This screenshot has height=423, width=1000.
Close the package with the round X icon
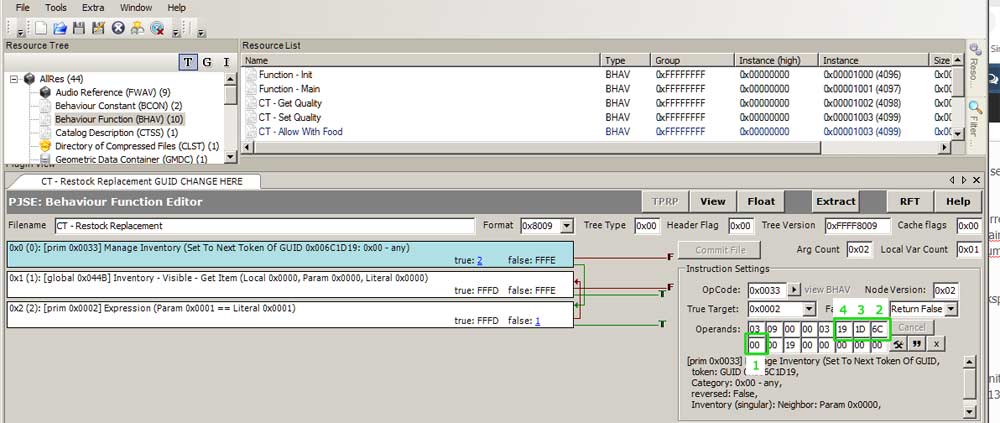[118, 28]
